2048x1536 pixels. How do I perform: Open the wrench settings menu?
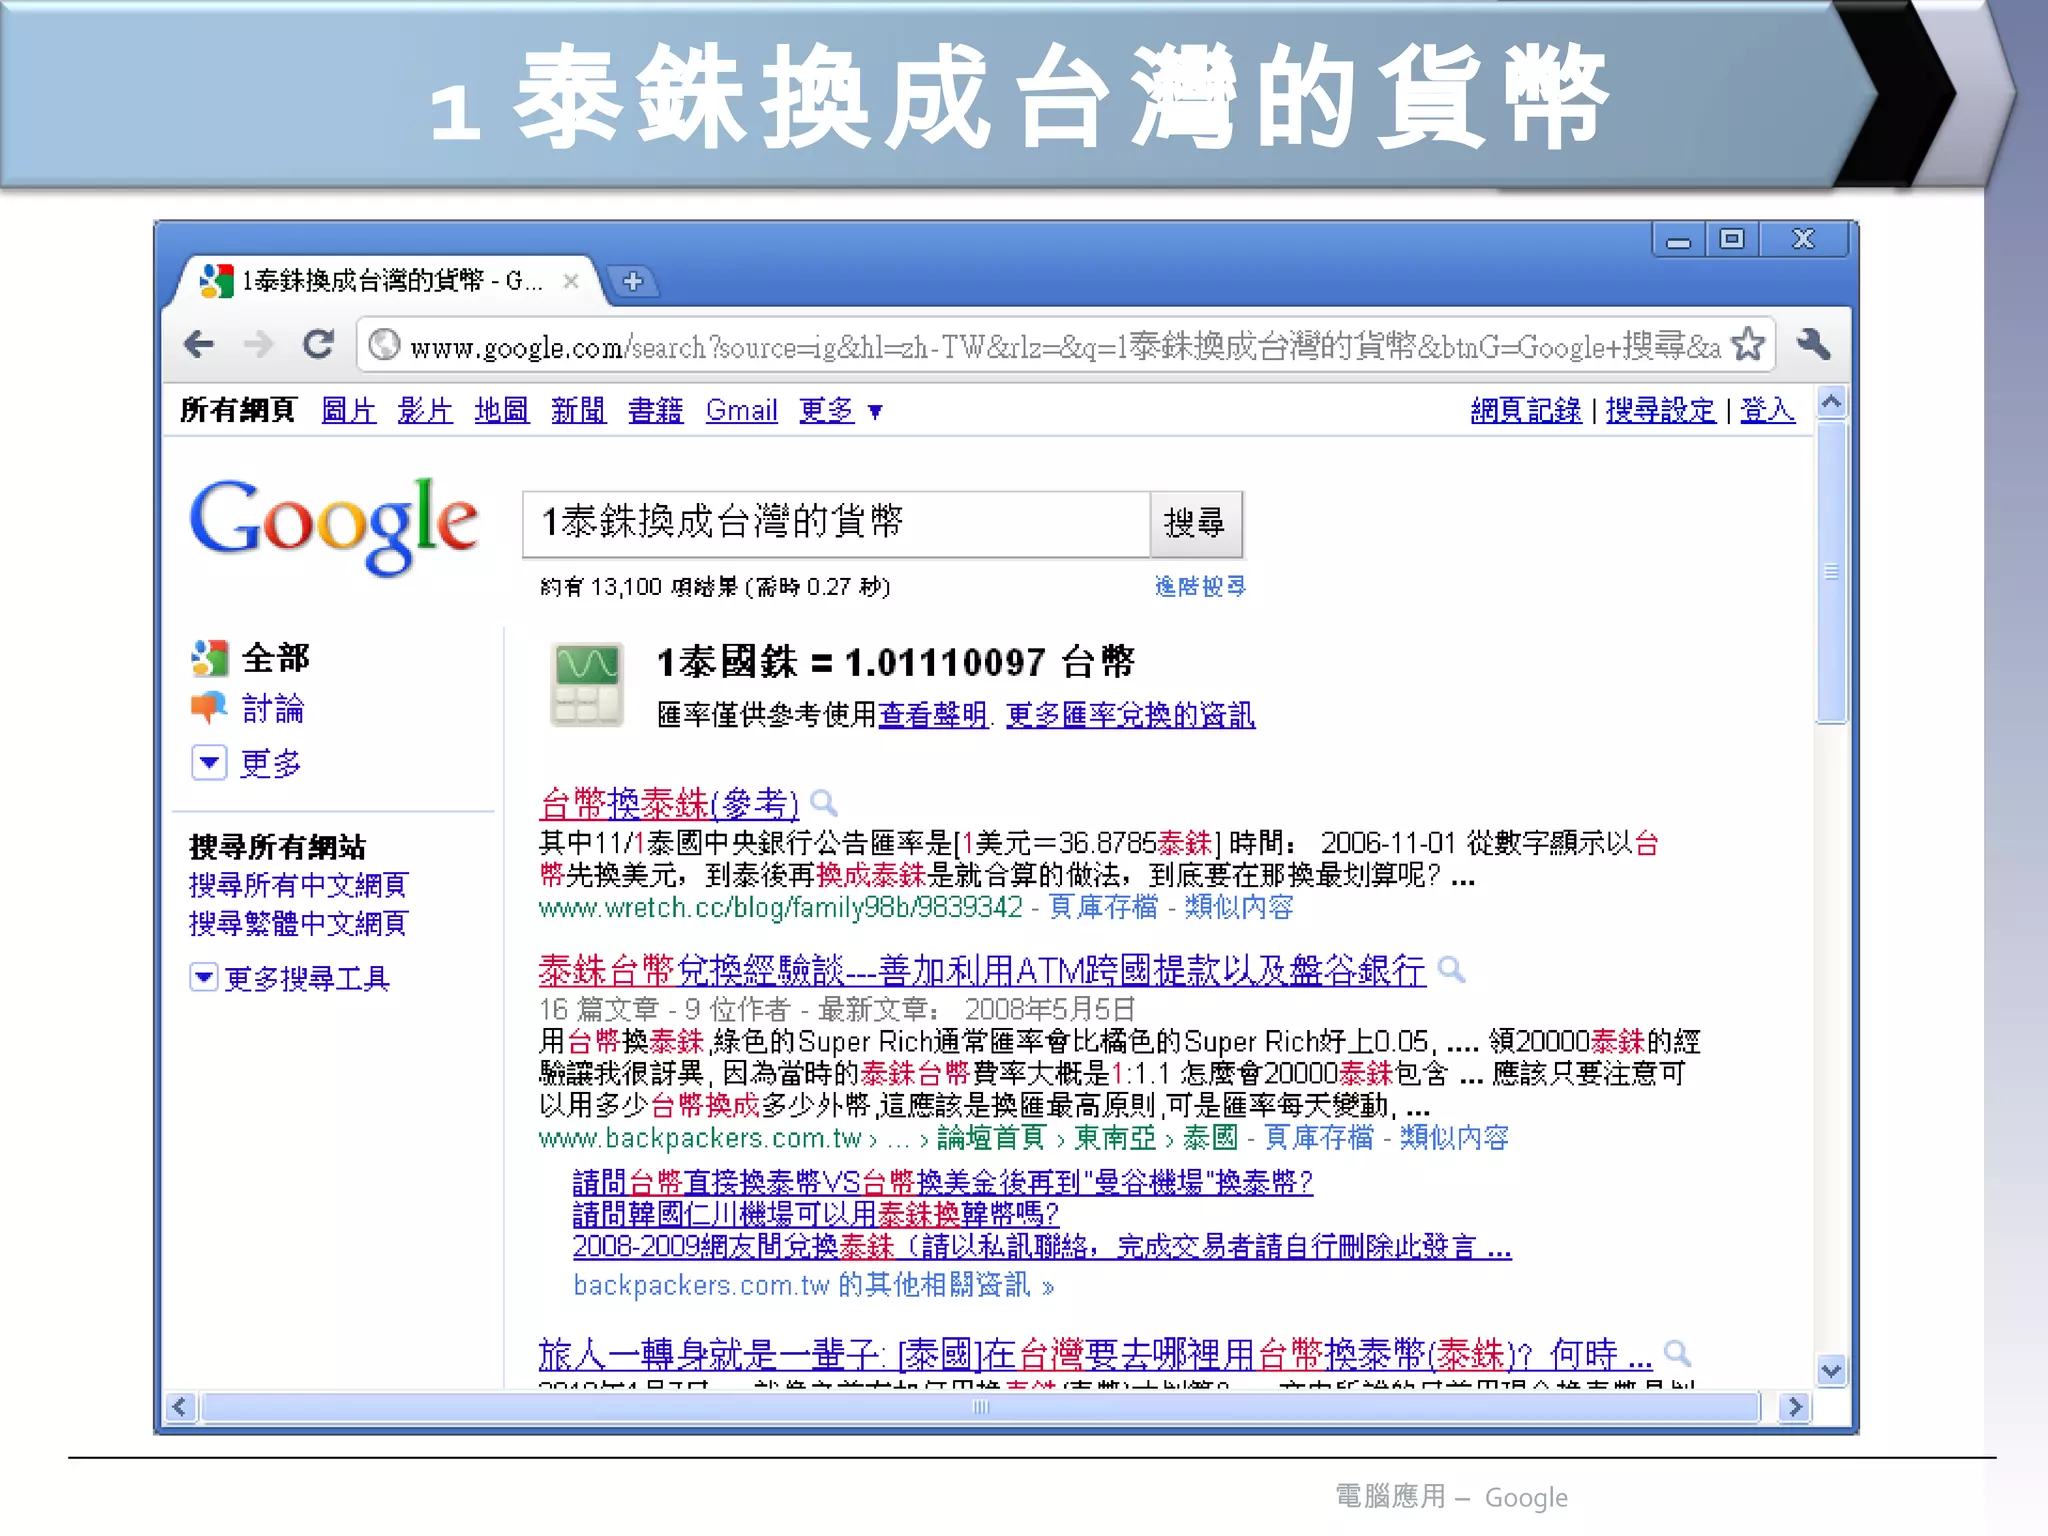[x=1813, y=345]
